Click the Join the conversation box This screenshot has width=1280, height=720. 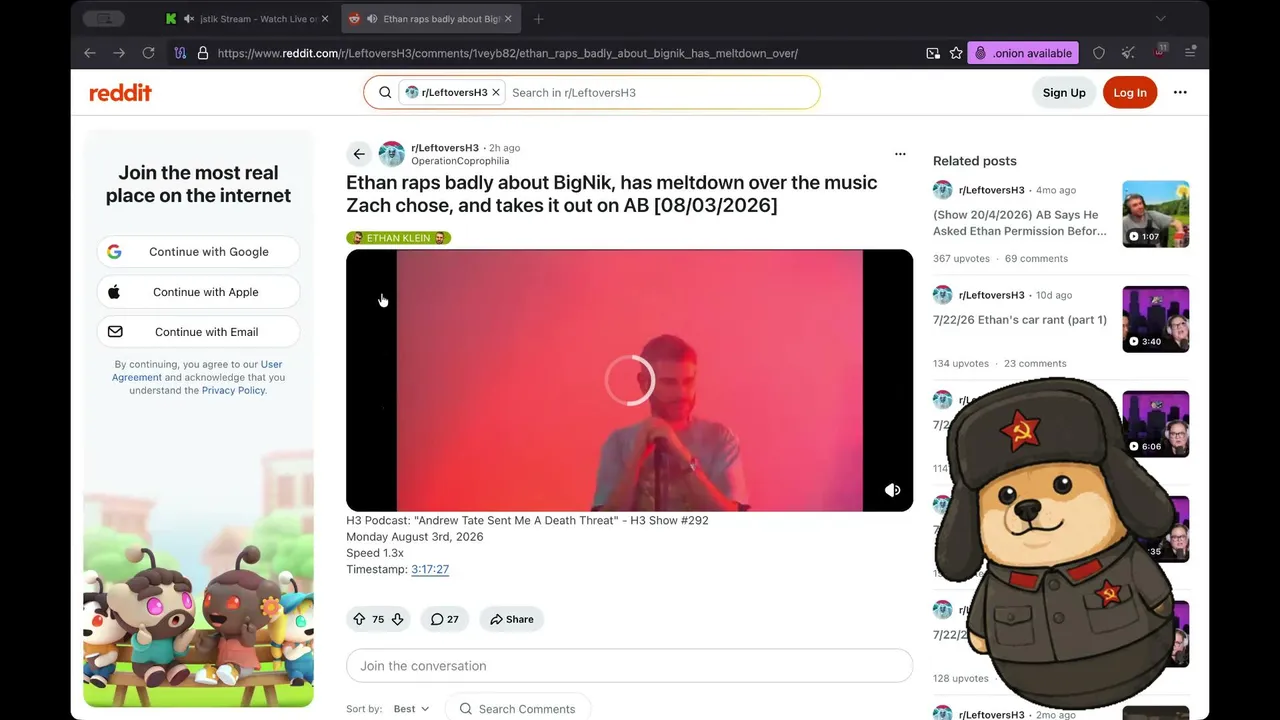(629, 666)
